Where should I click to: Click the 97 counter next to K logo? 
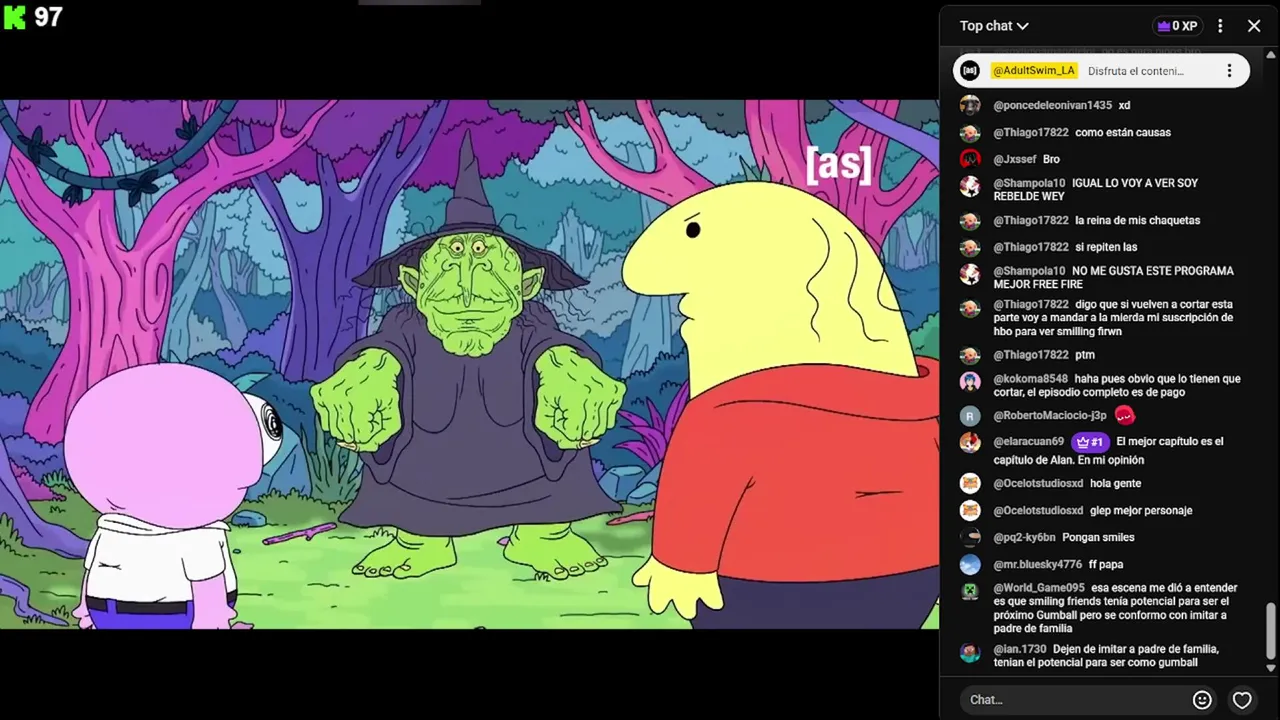48,17
